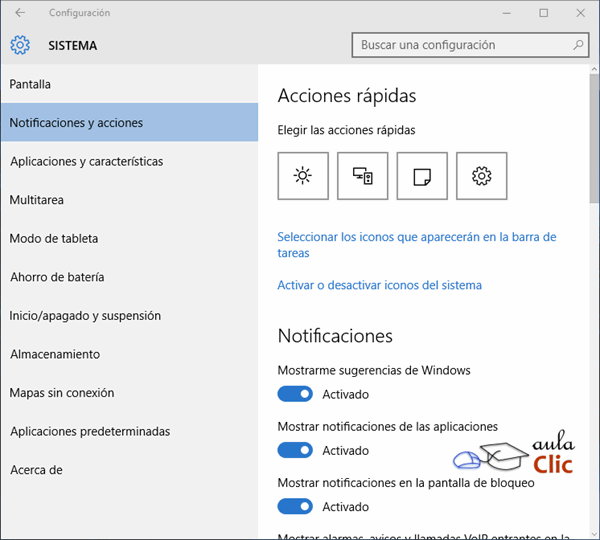Viewport: 600px width, 540px height.
Task: Click the search magnifier icon
Action: click(x=578, y=45)
